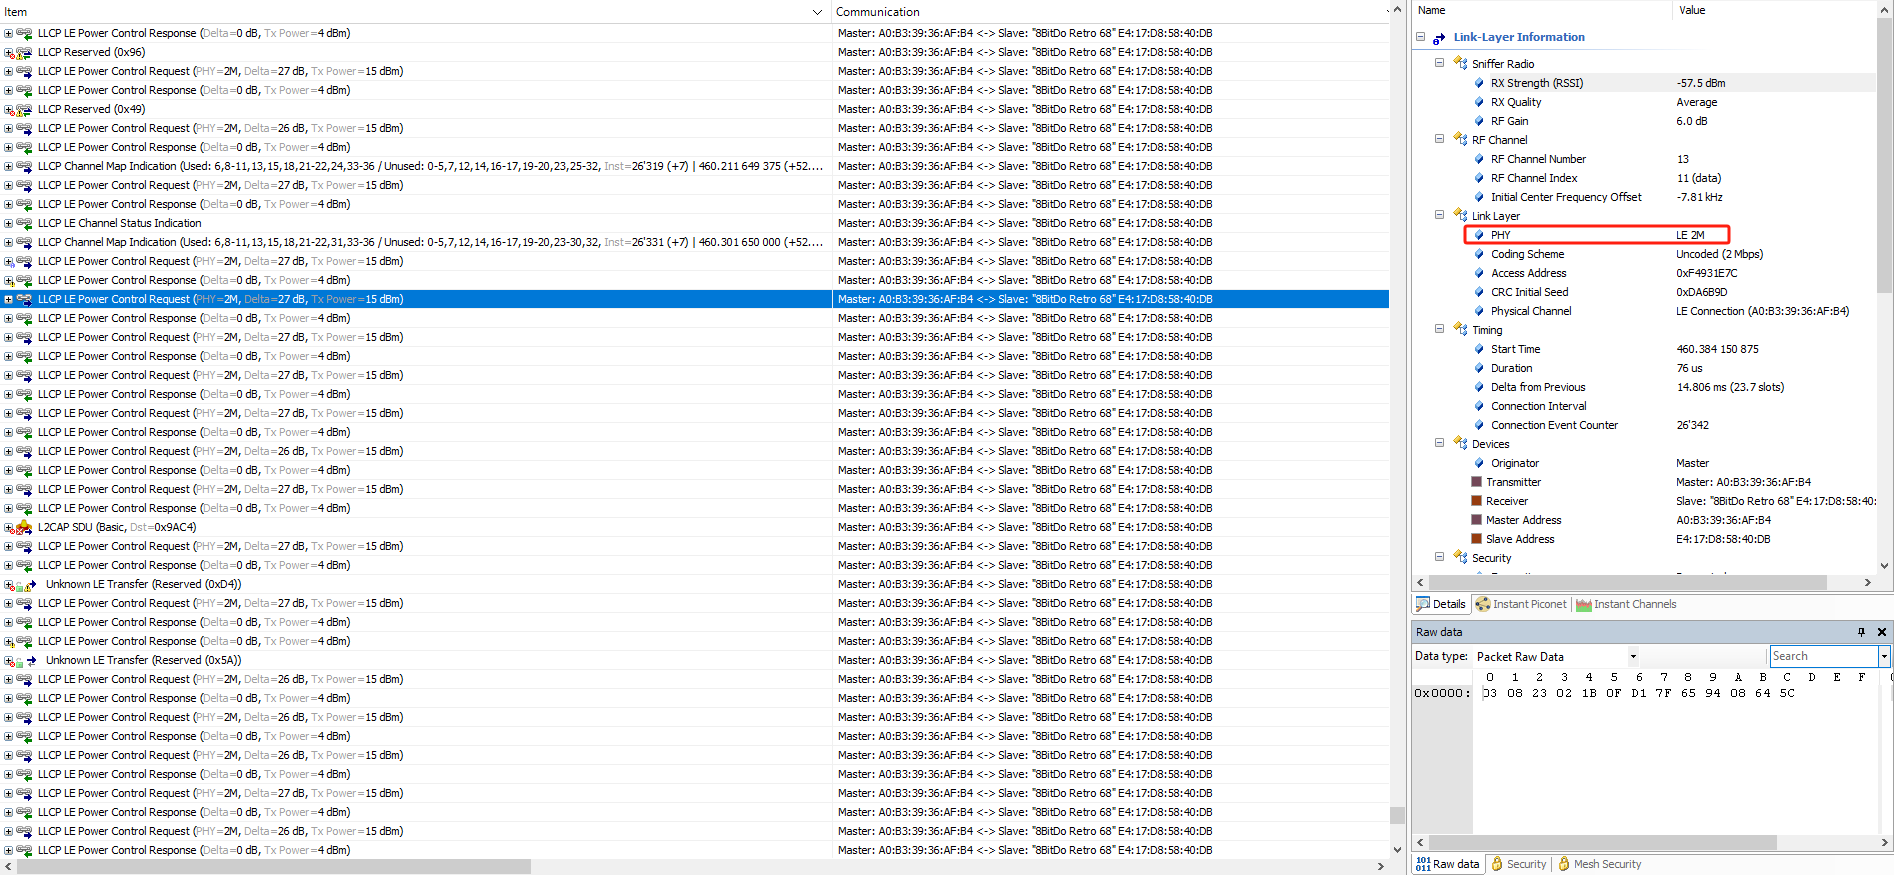Click the Unknown LE Transfer (0x5A) arrow icon
The image size is (1894, 875).
(x=31, y=660)
